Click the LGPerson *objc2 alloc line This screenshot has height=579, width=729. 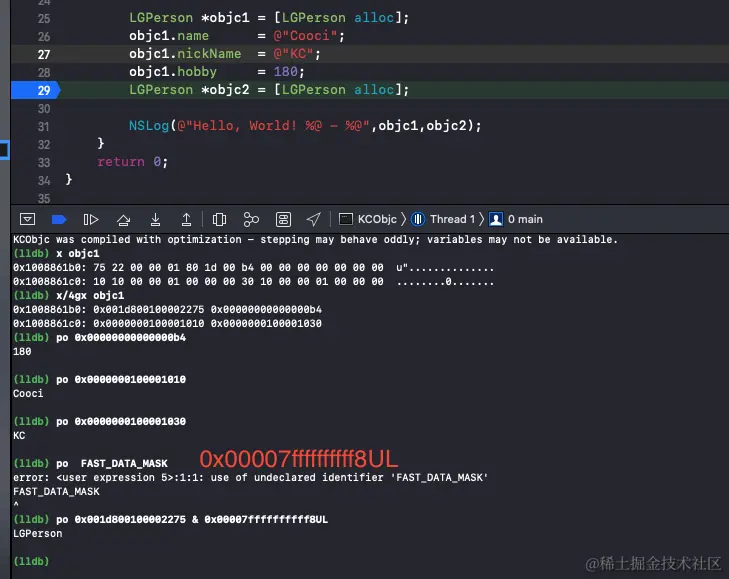click(269, 89)
